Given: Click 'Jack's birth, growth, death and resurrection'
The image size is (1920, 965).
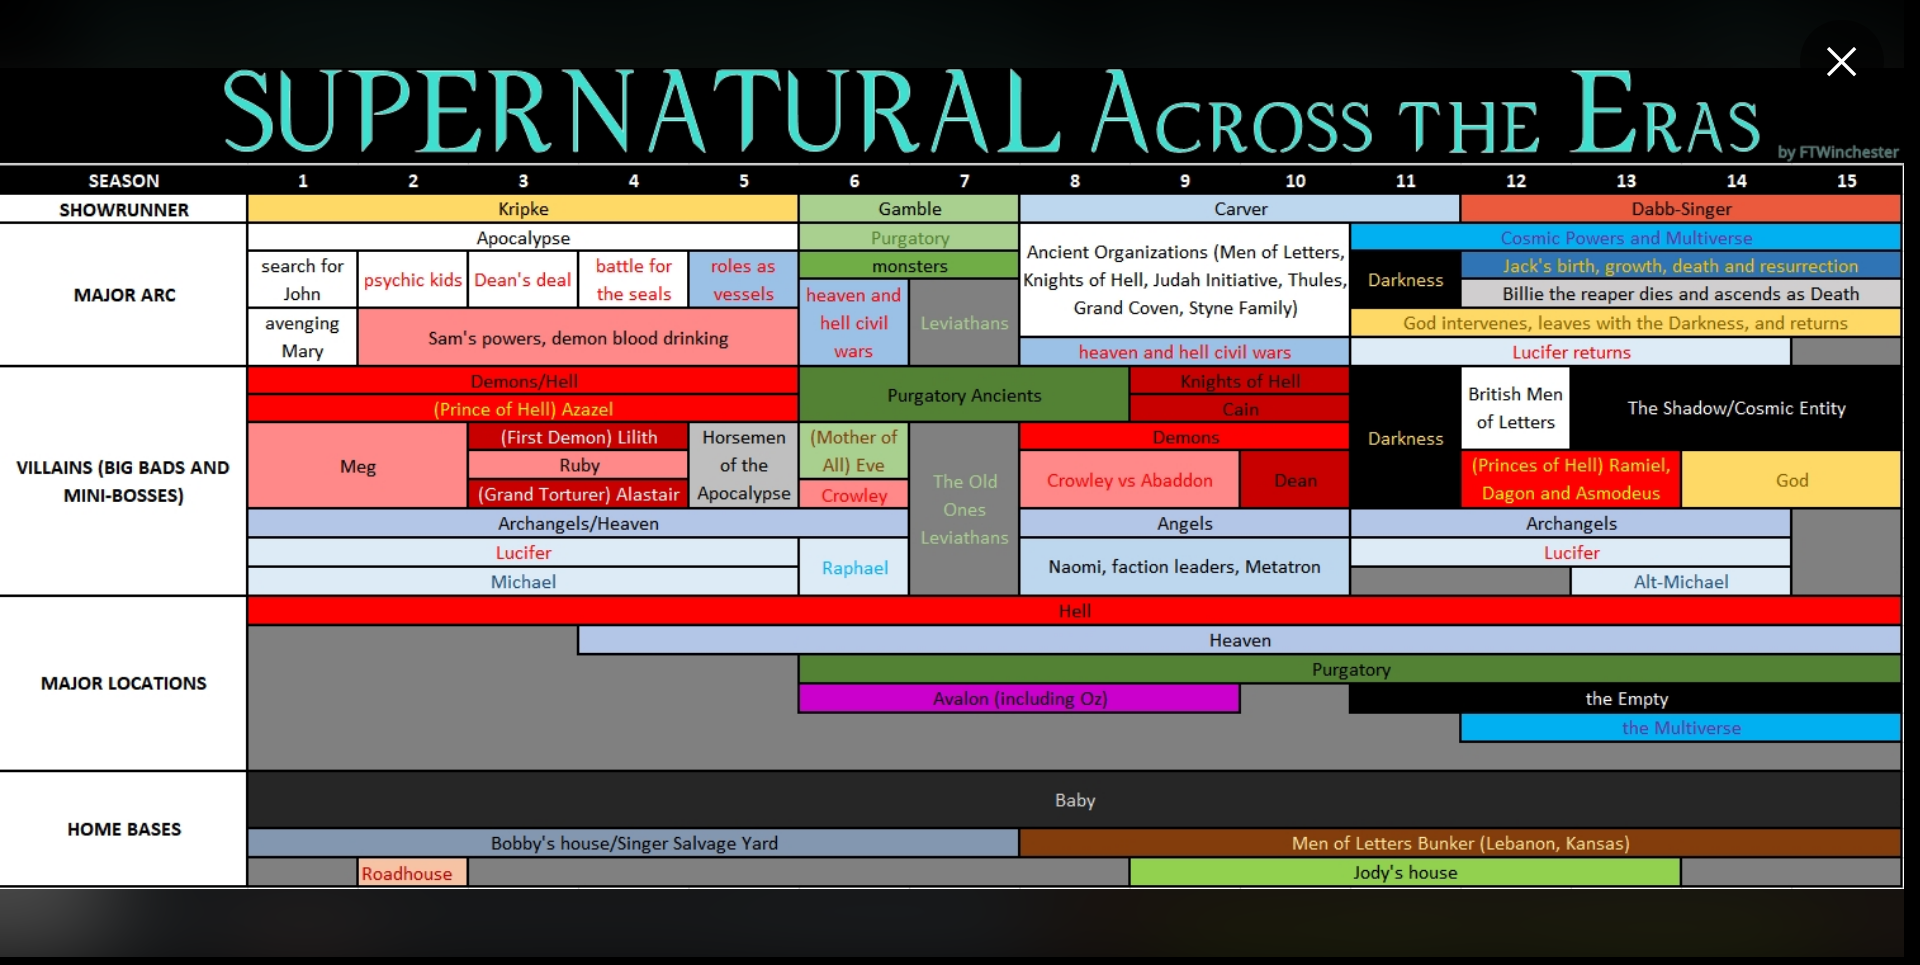Looking at the screenshot, I should (x=1681, y=266).
